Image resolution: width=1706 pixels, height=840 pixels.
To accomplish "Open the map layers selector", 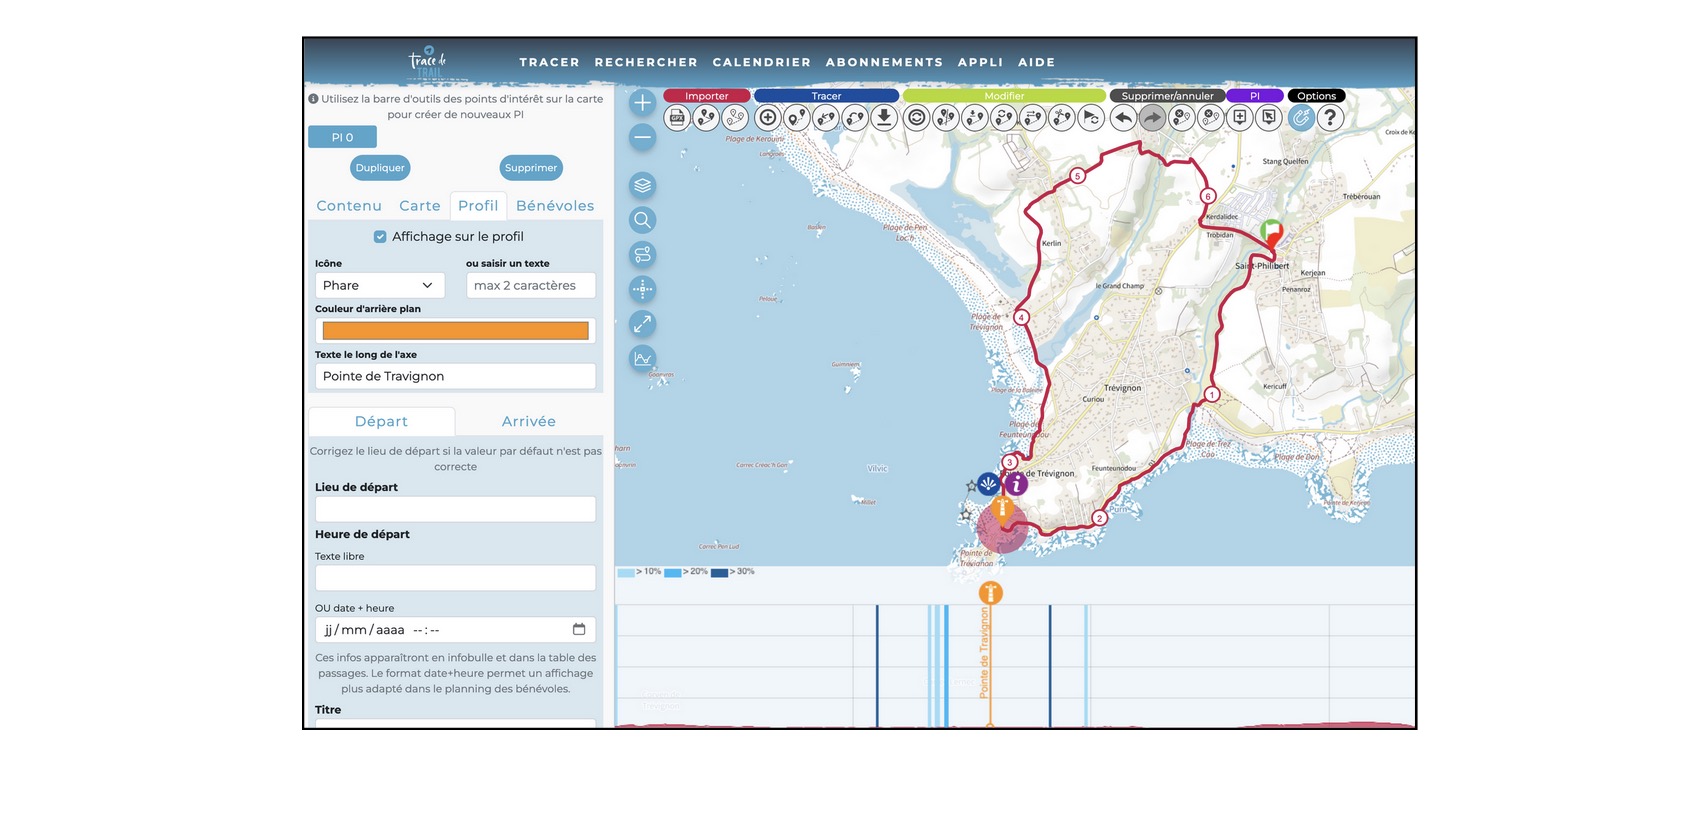I will coord(643,185).
